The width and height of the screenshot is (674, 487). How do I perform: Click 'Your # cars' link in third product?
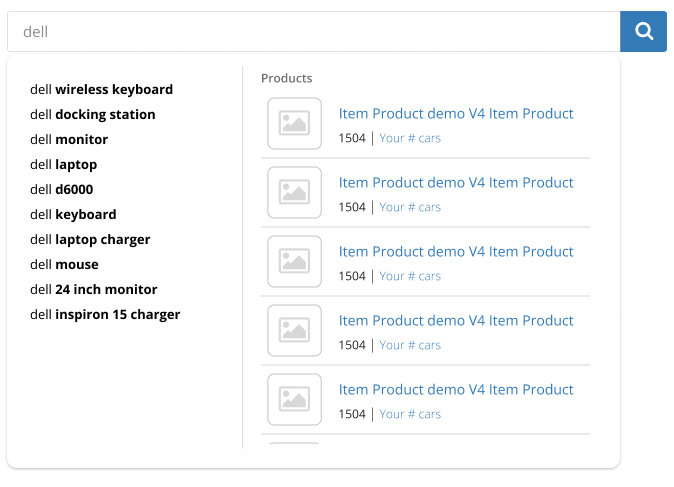pos(410,276)
